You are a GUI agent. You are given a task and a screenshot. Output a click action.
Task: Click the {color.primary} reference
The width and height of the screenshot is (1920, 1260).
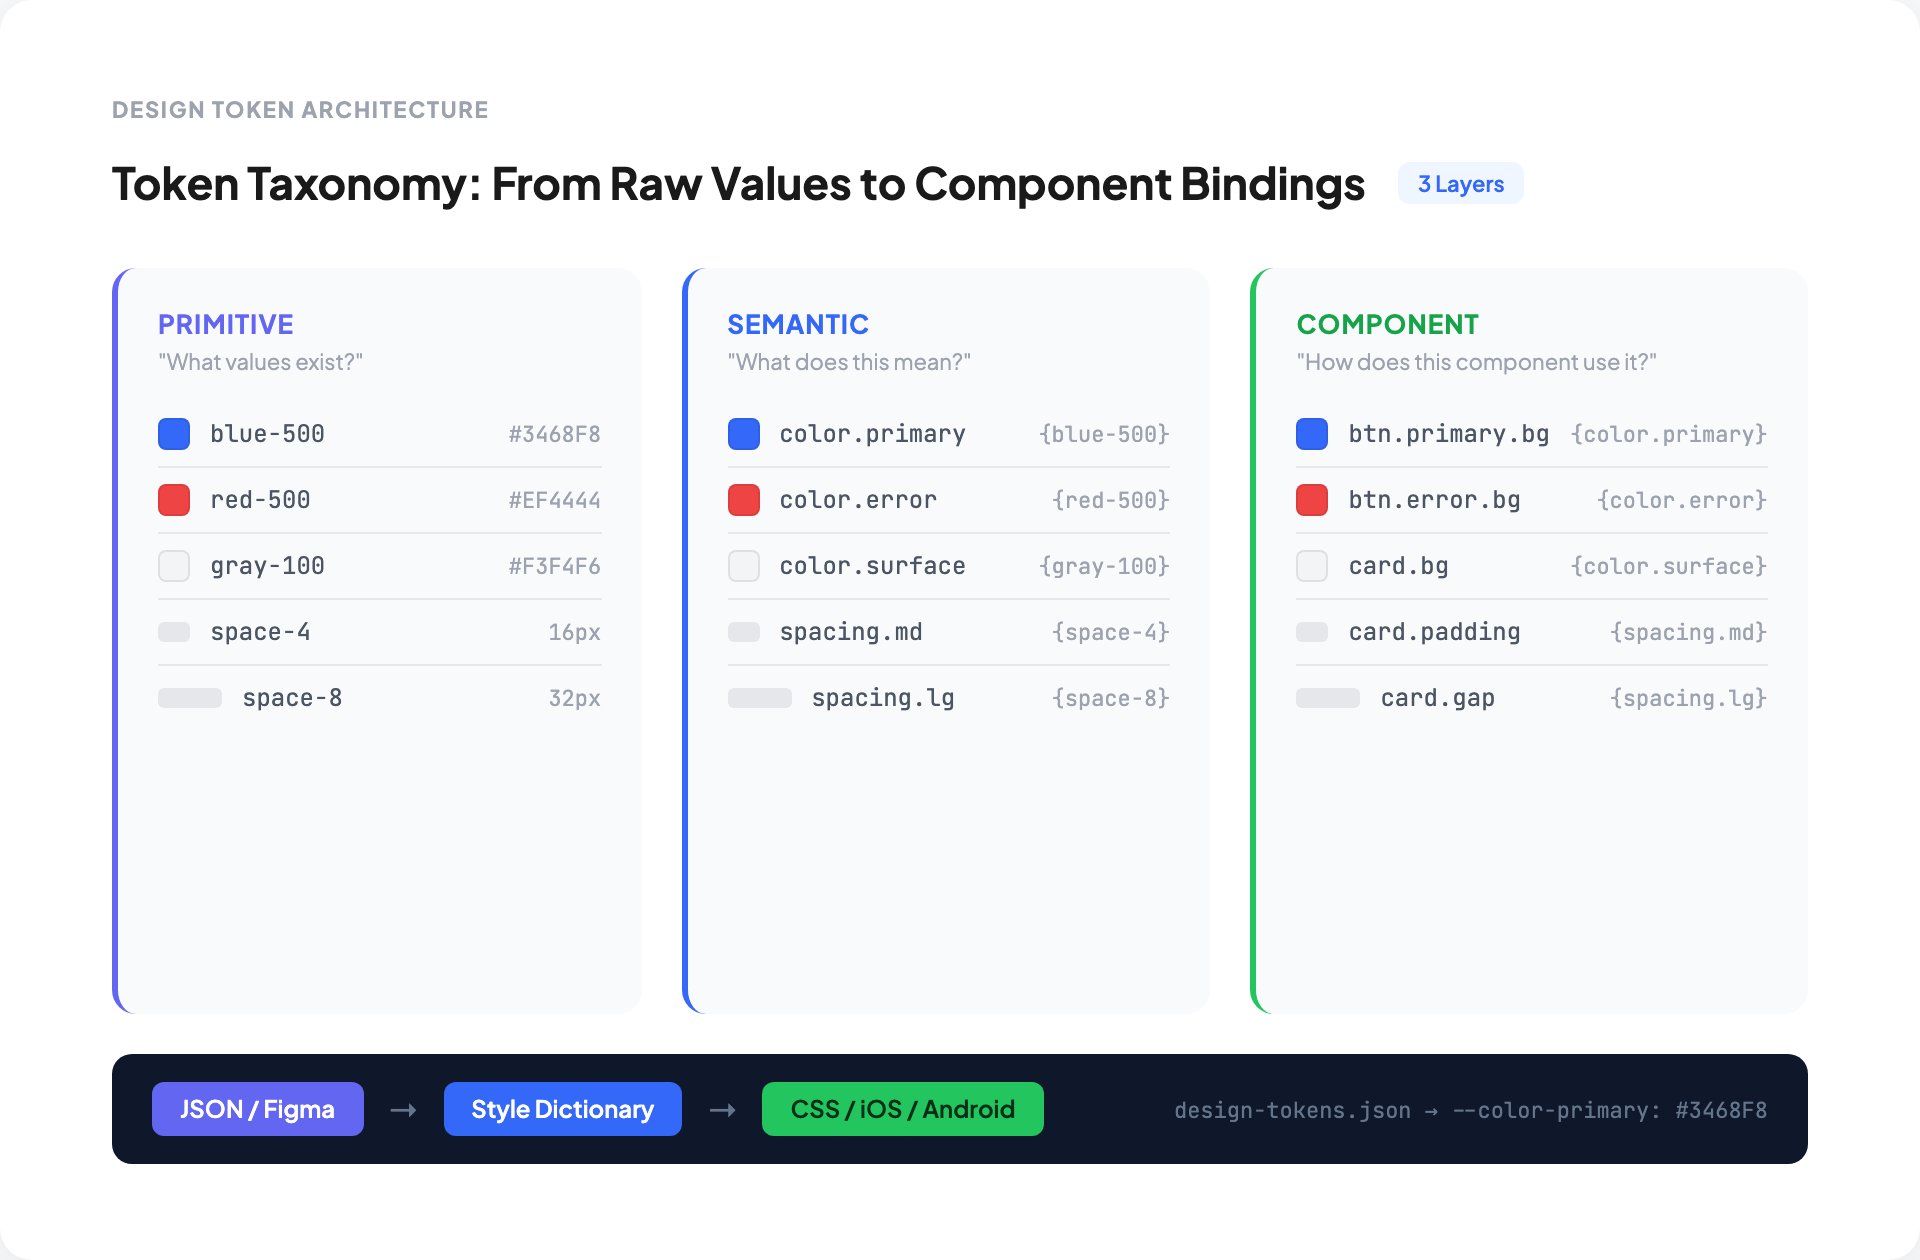1669,434
